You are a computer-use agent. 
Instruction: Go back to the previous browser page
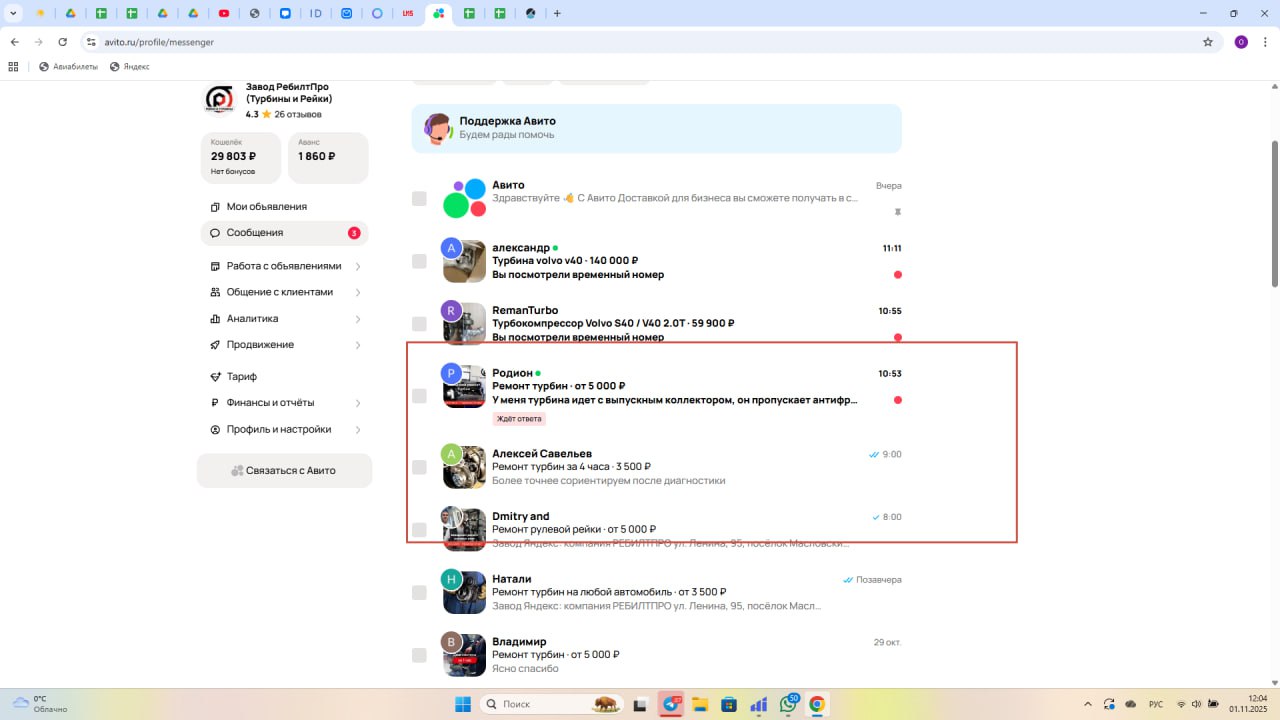click(x=14, y=42)
